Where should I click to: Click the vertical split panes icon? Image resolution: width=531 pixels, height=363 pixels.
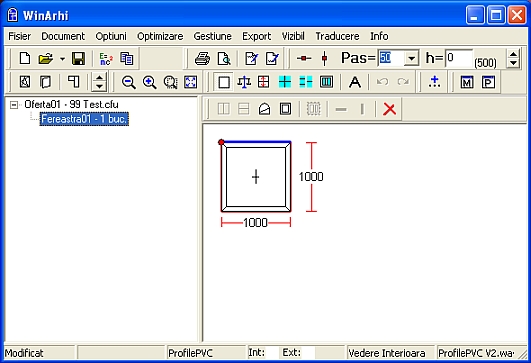[224, 109]
